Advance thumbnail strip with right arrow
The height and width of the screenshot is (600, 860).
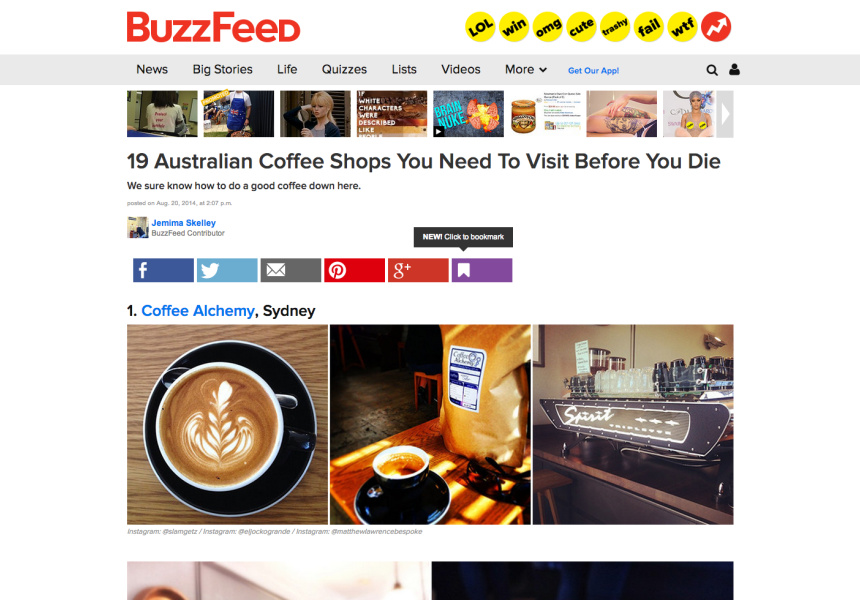(725, 114)
